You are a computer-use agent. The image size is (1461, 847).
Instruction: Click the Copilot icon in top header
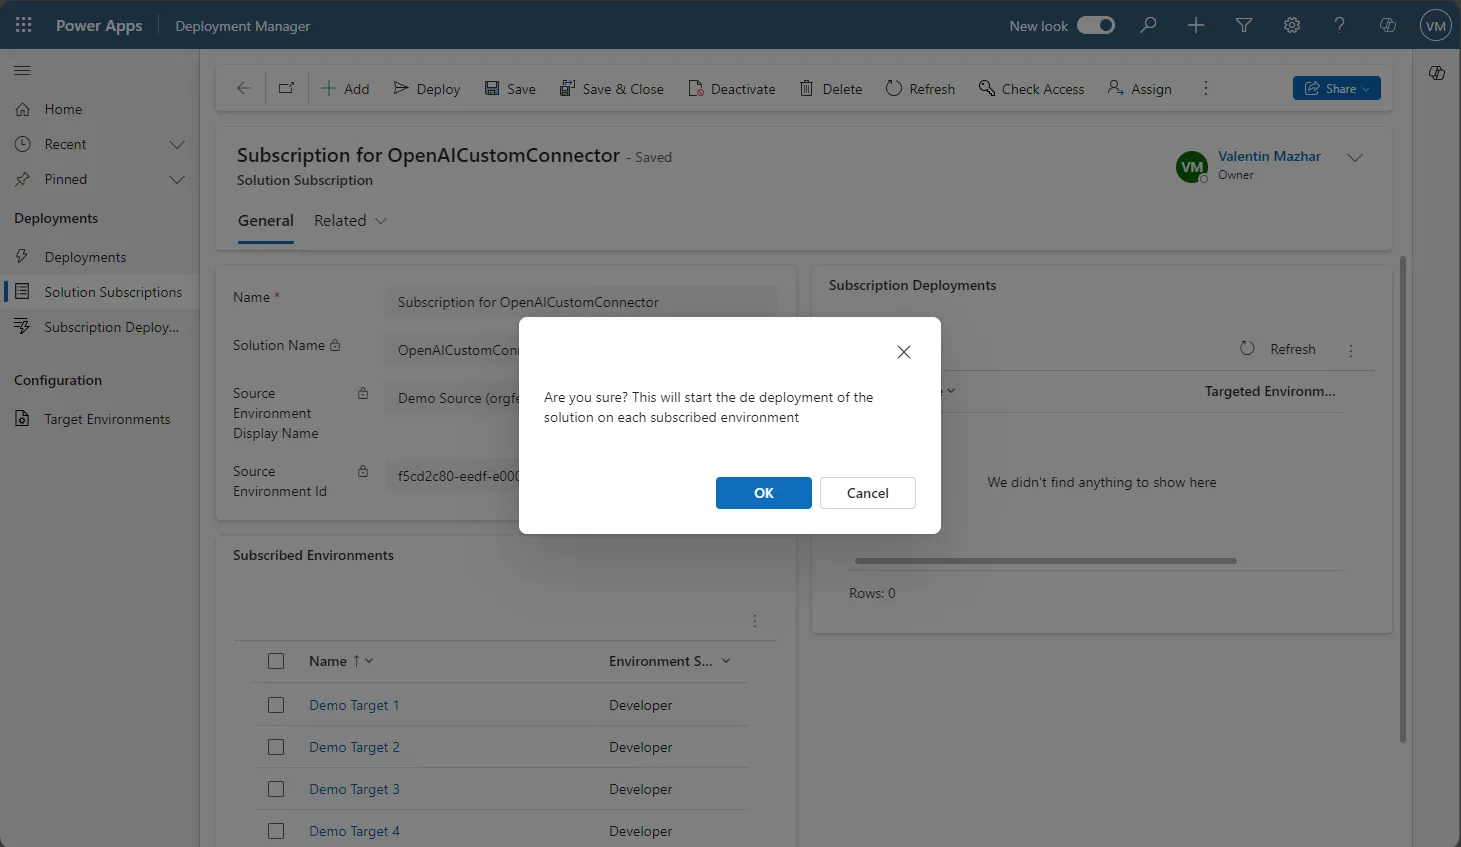tap(1388, 25)
